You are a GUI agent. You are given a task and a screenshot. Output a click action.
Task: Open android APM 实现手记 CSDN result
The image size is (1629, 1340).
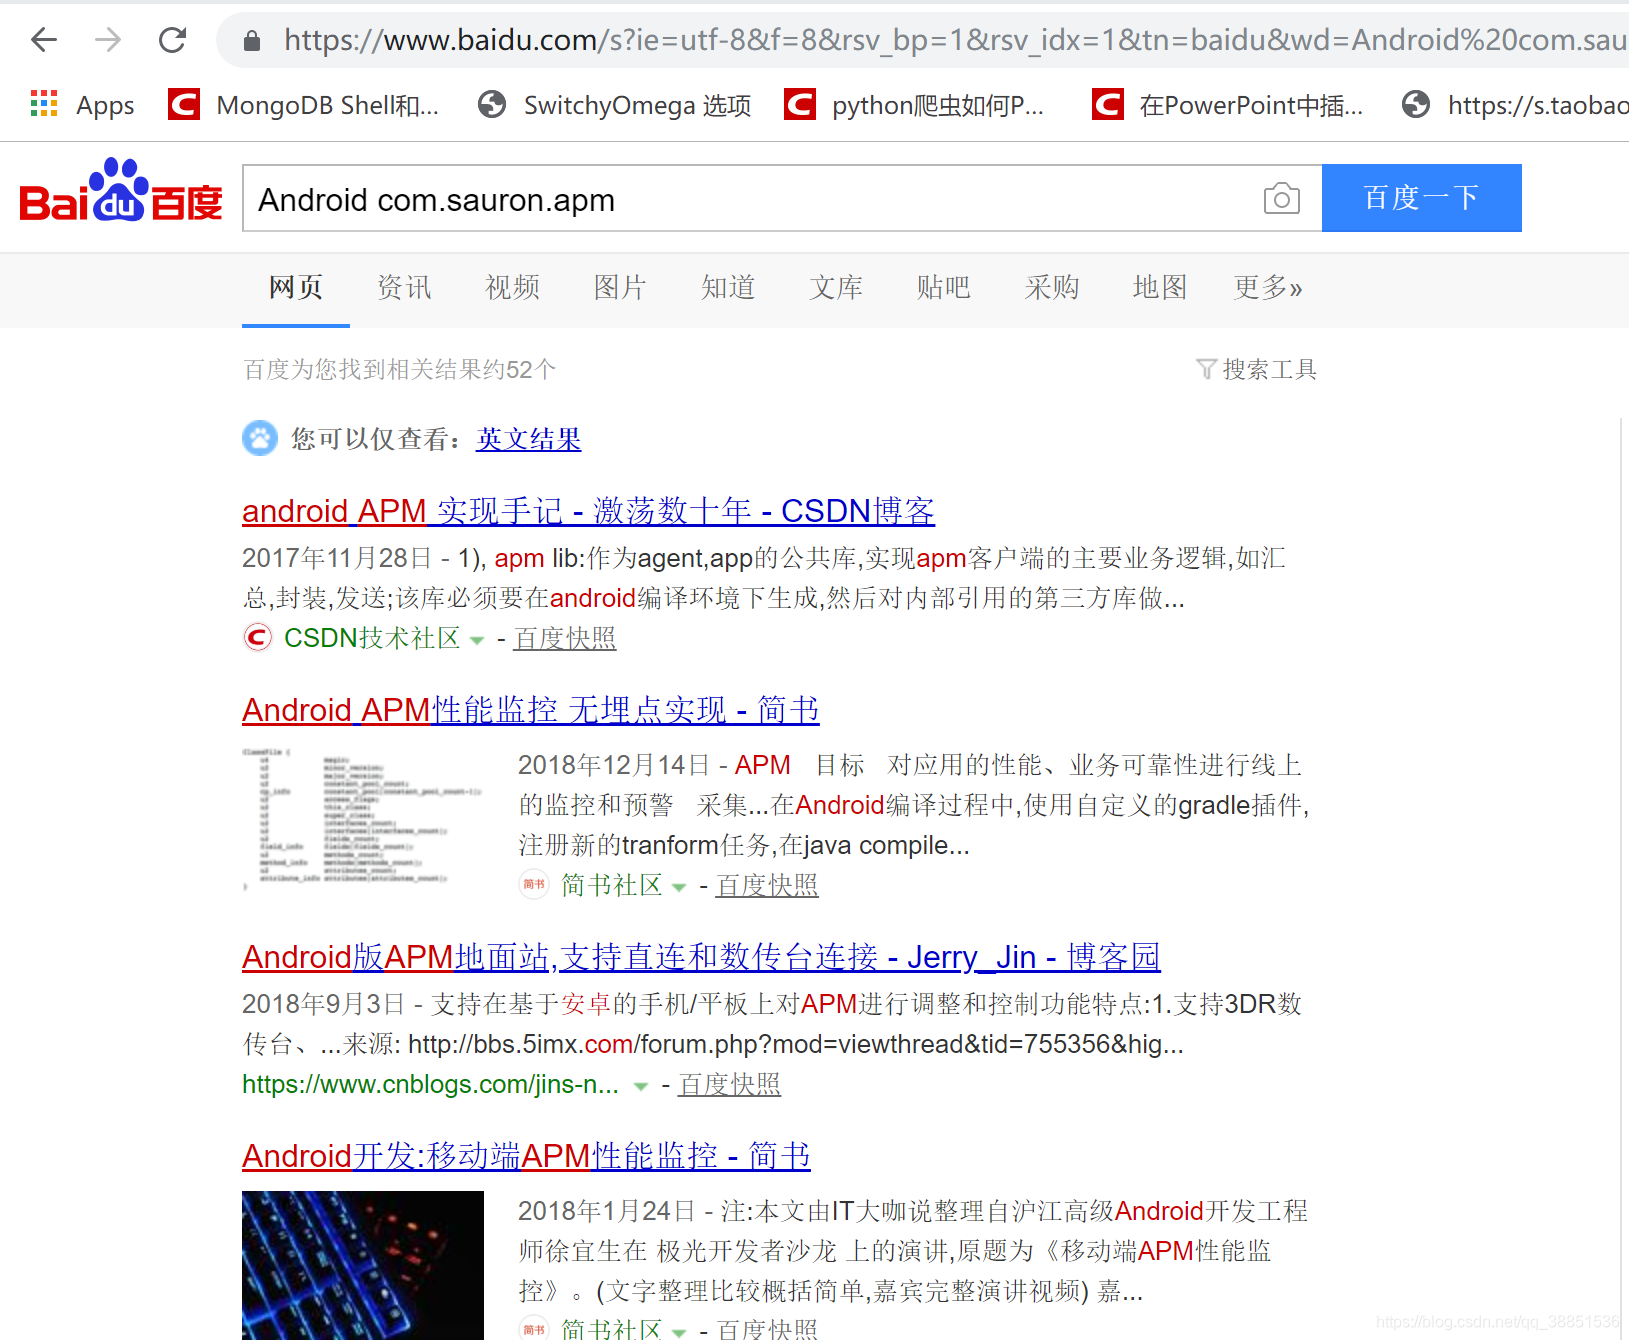tap(588, 511)
